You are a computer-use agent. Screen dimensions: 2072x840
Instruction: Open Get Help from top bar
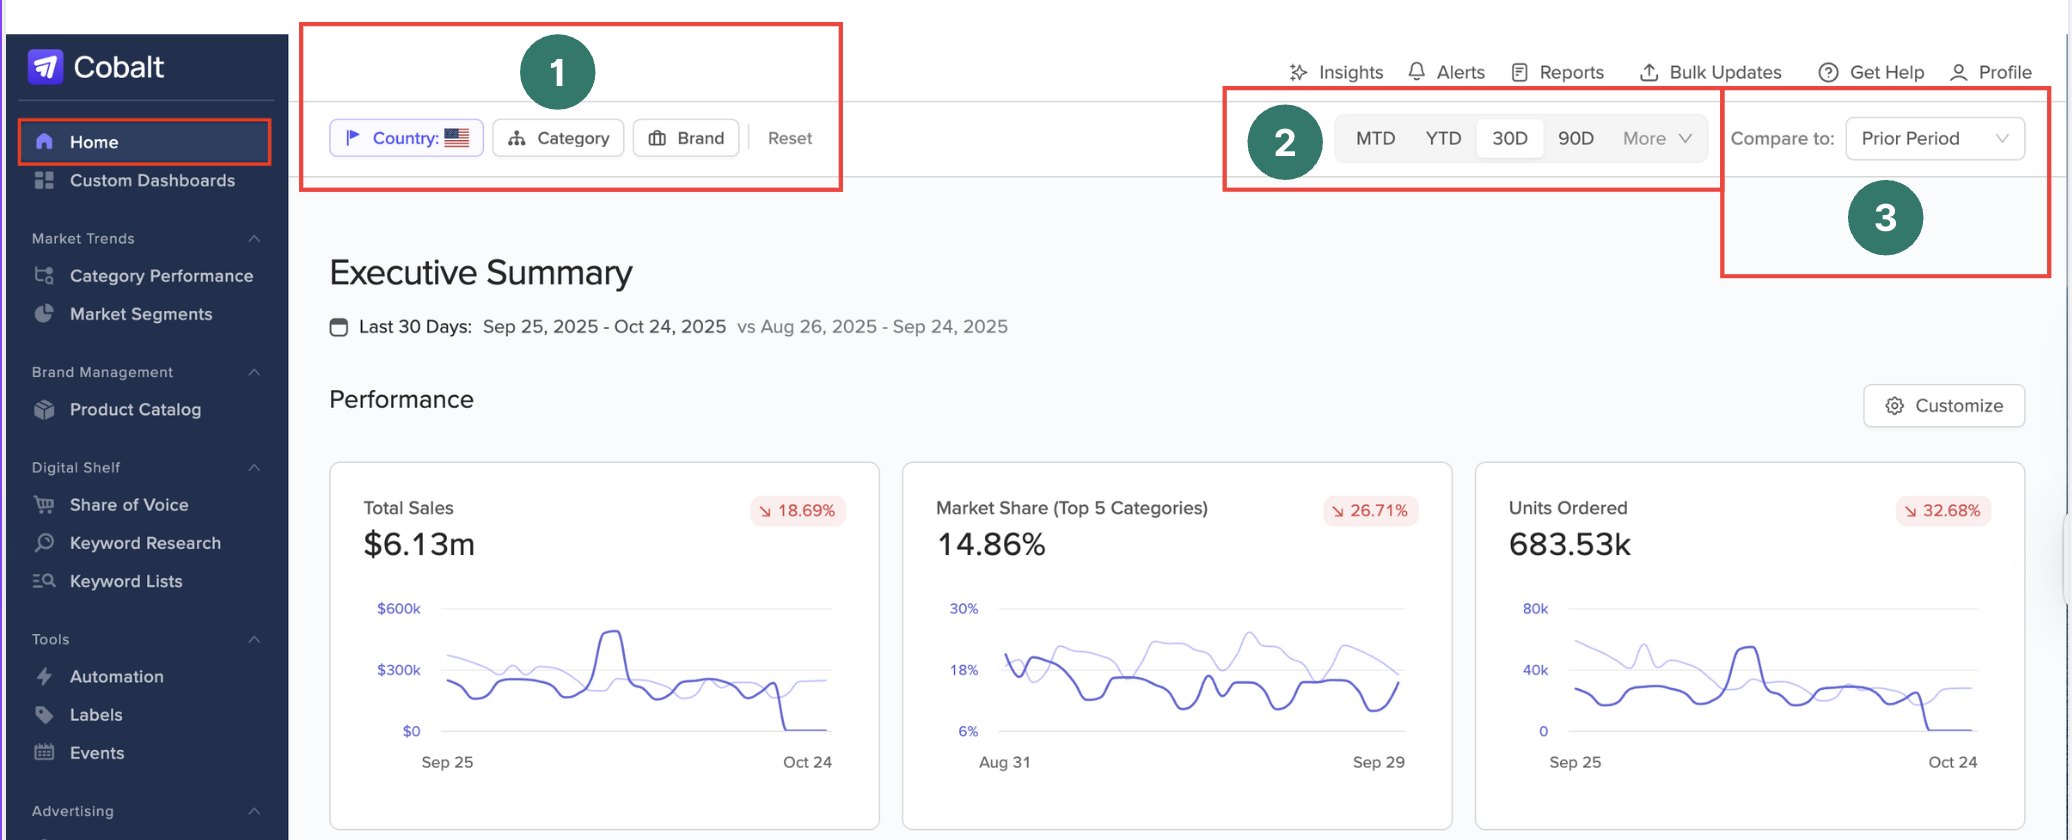[1871, 72]
